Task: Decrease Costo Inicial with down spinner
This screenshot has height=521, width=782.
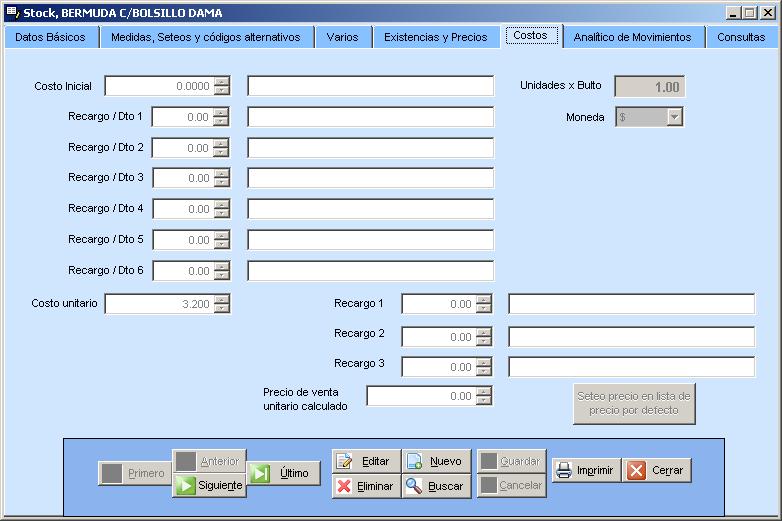Action: click(x=222, y=91)
